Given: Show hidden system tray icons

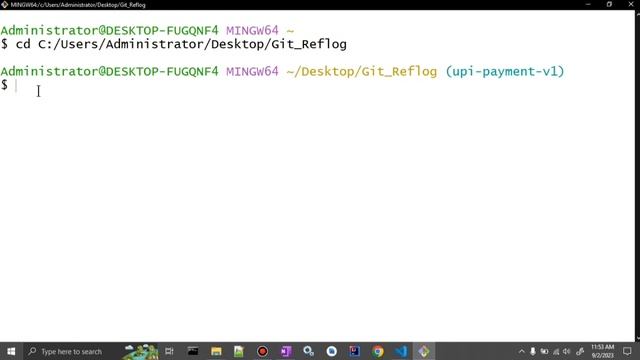Looking at the screenshot, I should click(521, 351).
